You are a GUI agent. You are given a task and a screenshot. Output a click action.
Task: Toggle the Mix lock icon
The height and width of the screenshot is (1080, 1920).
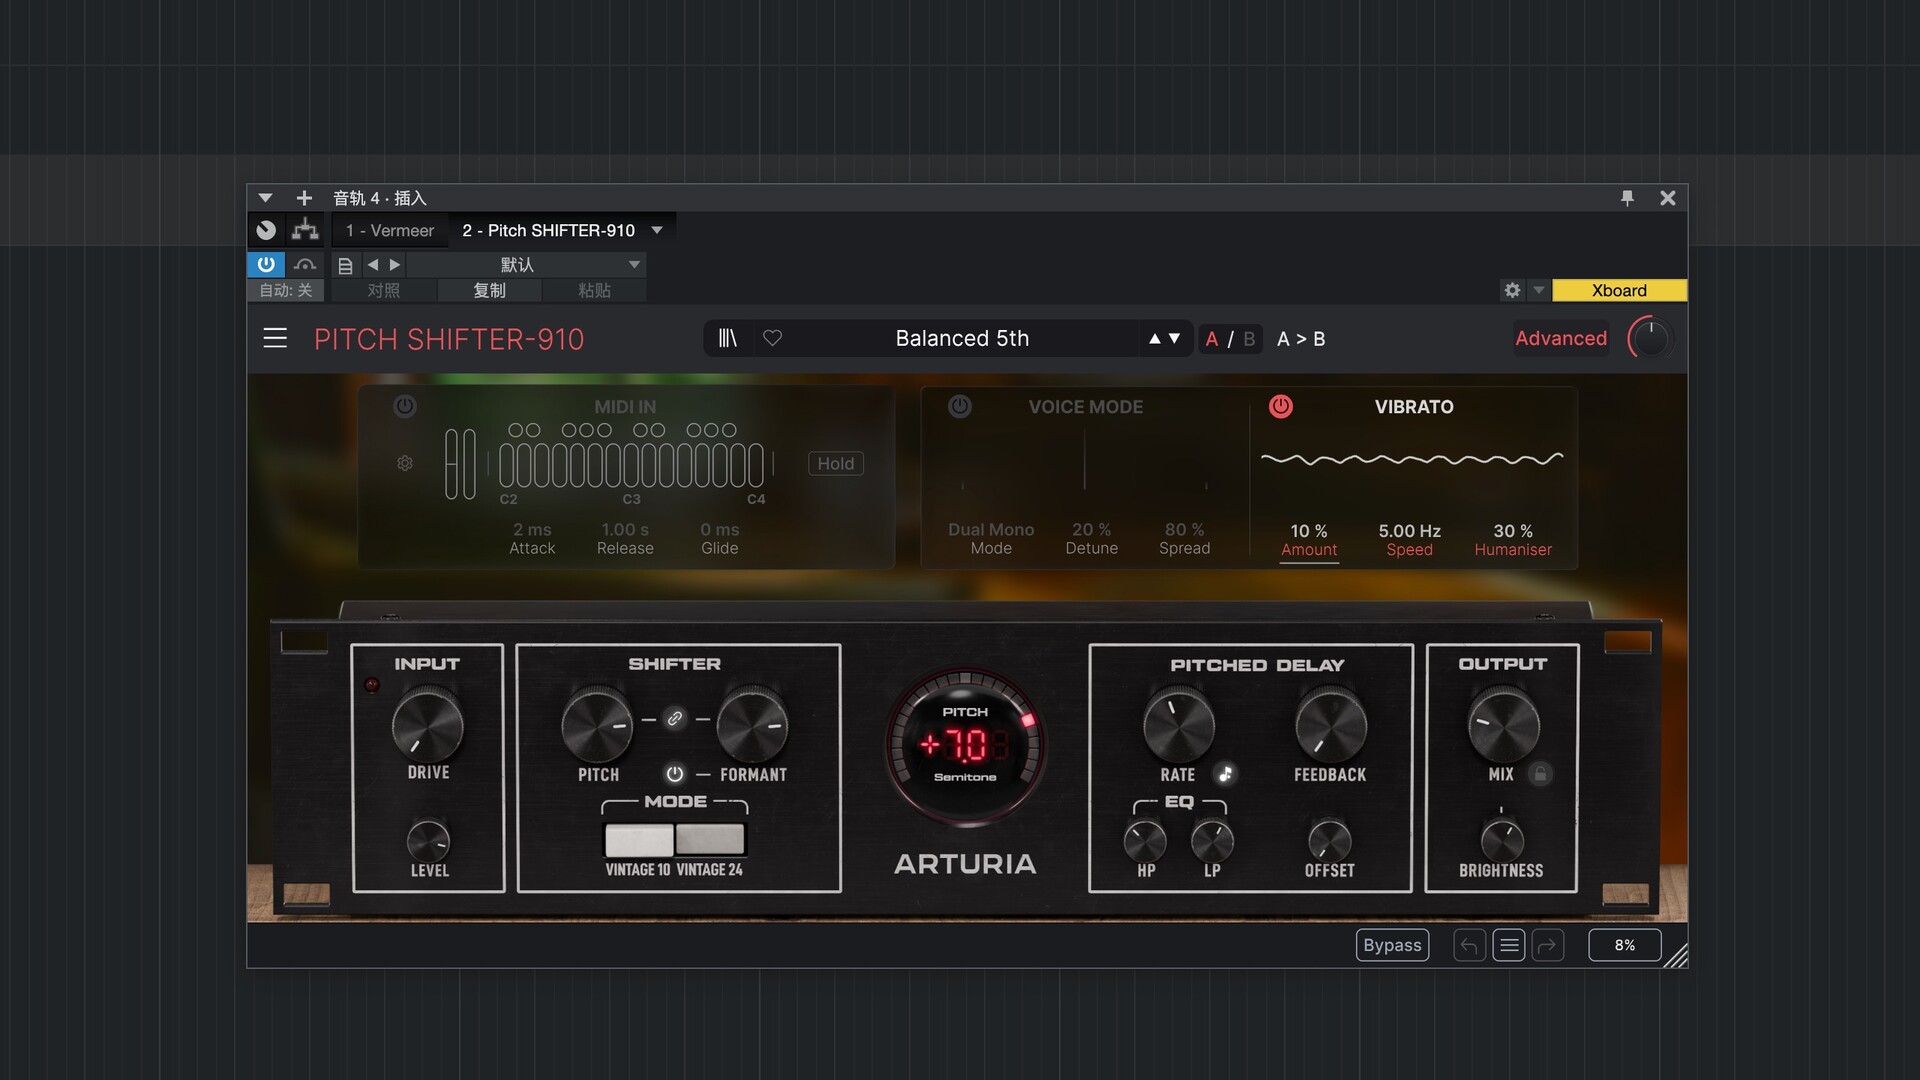[1541, 774]
